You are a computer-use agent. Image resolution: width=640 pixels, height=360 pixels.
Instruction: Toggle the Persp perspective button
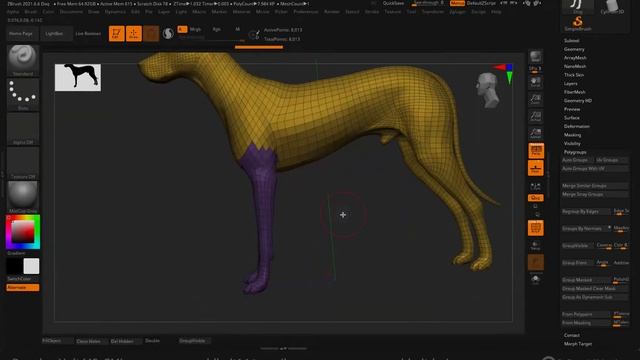536,151
